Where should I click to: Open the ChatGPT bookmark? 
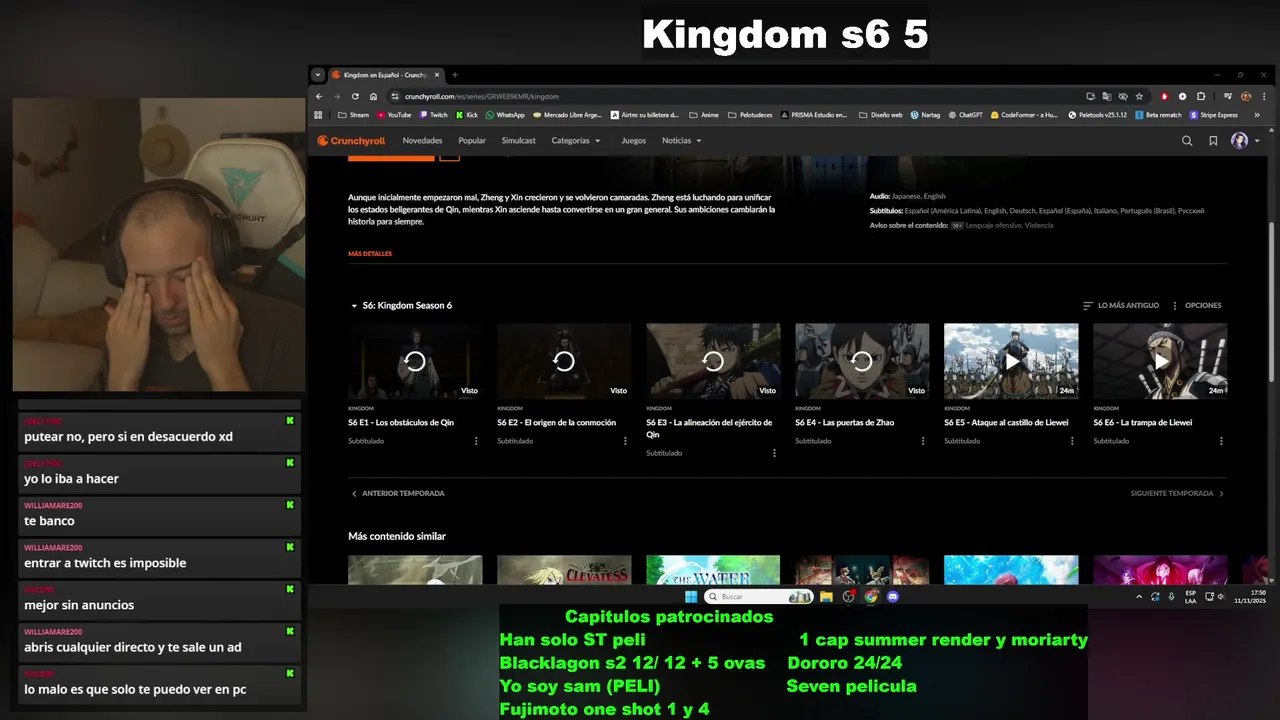tap(965, 115)
